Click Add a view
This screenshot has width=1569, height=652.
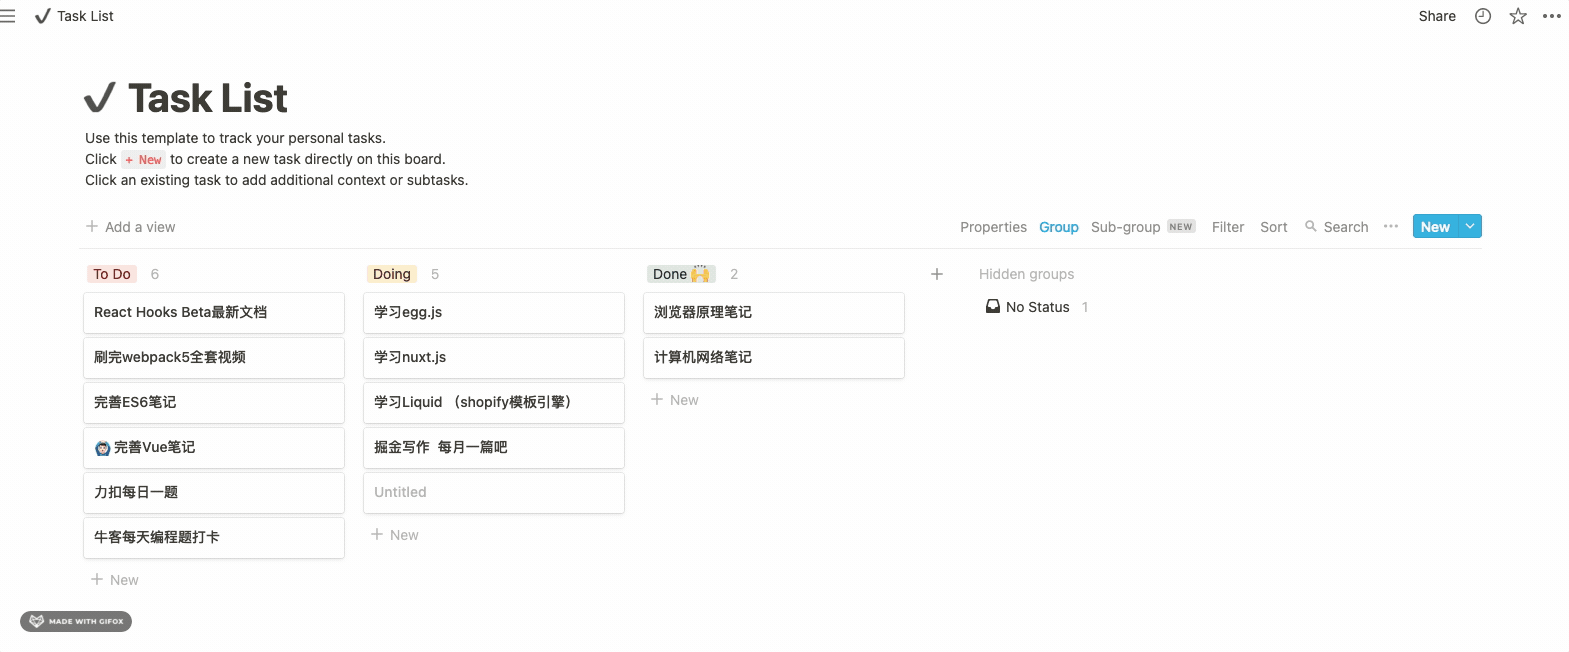point(131,227)
